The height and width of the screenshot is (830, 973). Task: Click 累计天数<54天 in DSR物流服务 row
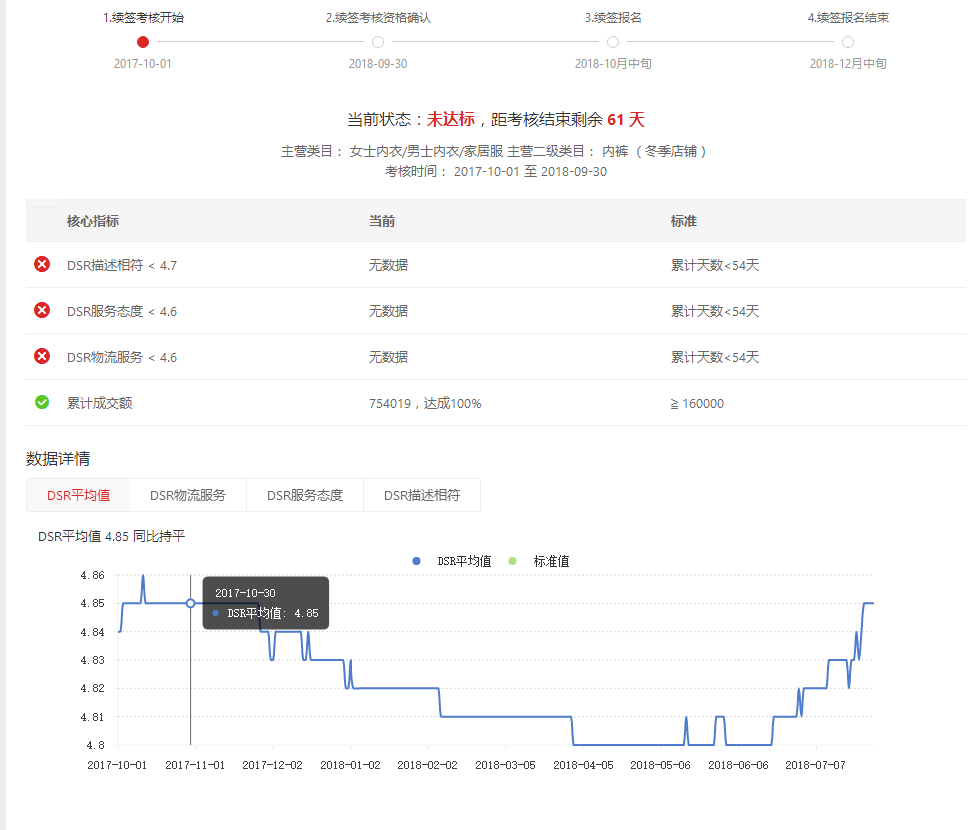(715, 357)
